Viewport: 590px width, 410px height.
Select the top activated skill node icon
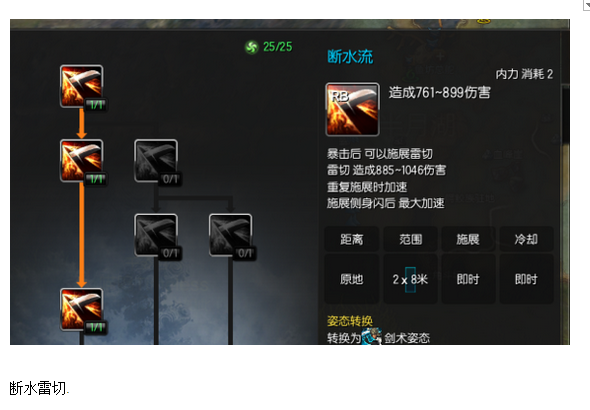pos(81,87)
